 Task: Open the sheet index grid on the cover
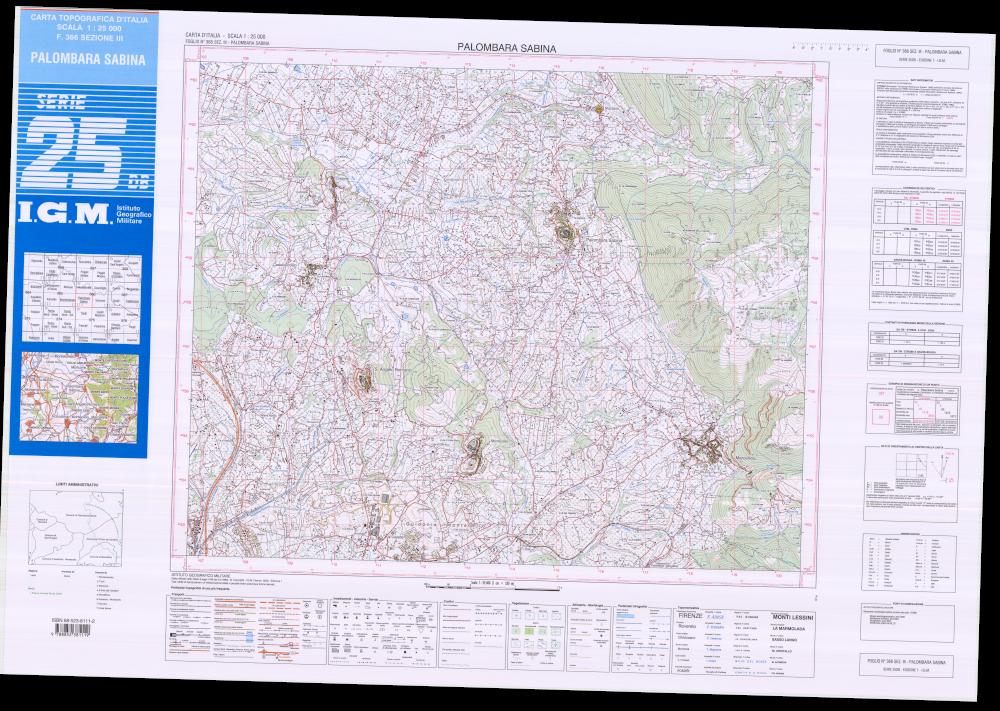click(82, 298)
